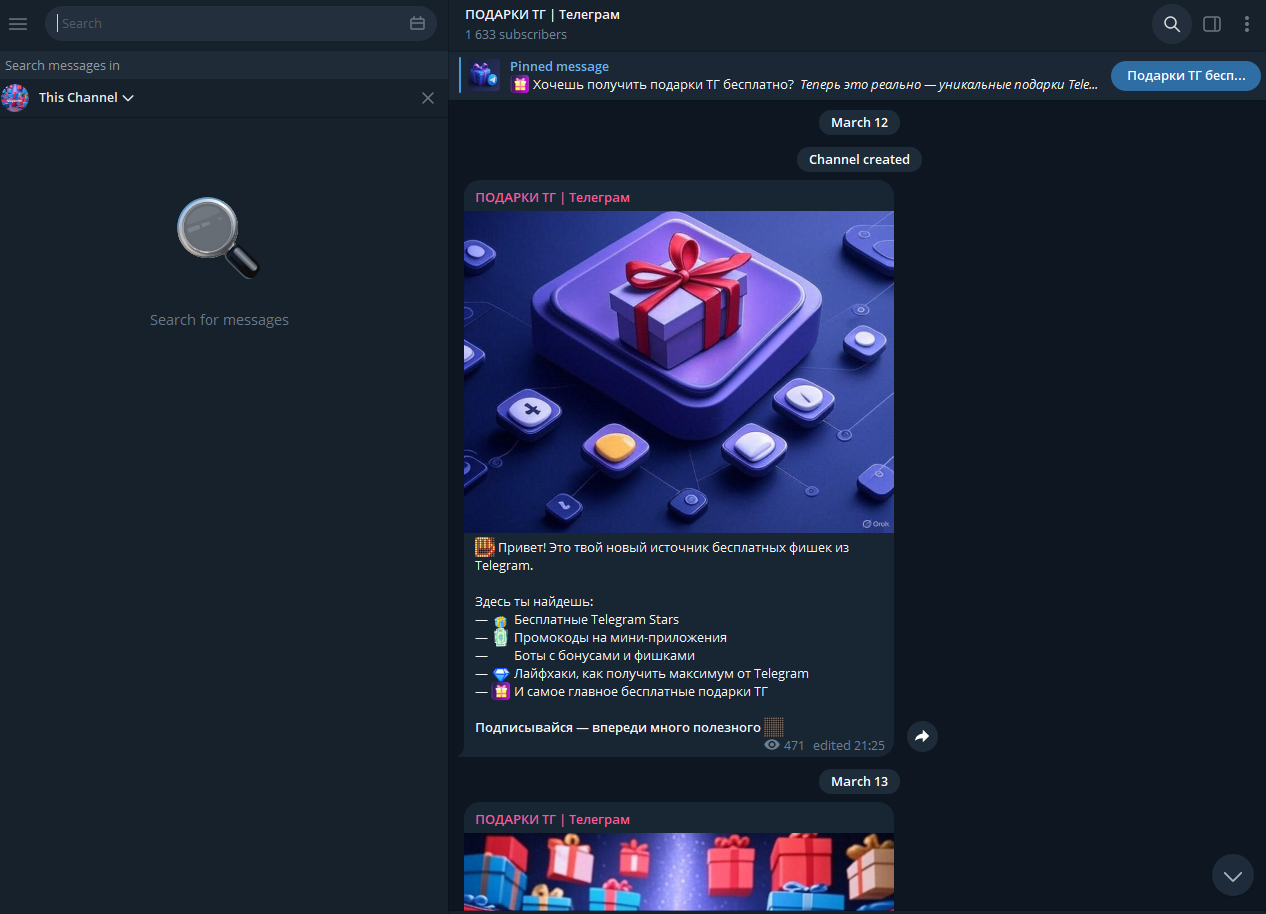Click the magnifier icon in the chat header
Viewport: 1266px width, 914px height.
click(x=1172, y=24)
